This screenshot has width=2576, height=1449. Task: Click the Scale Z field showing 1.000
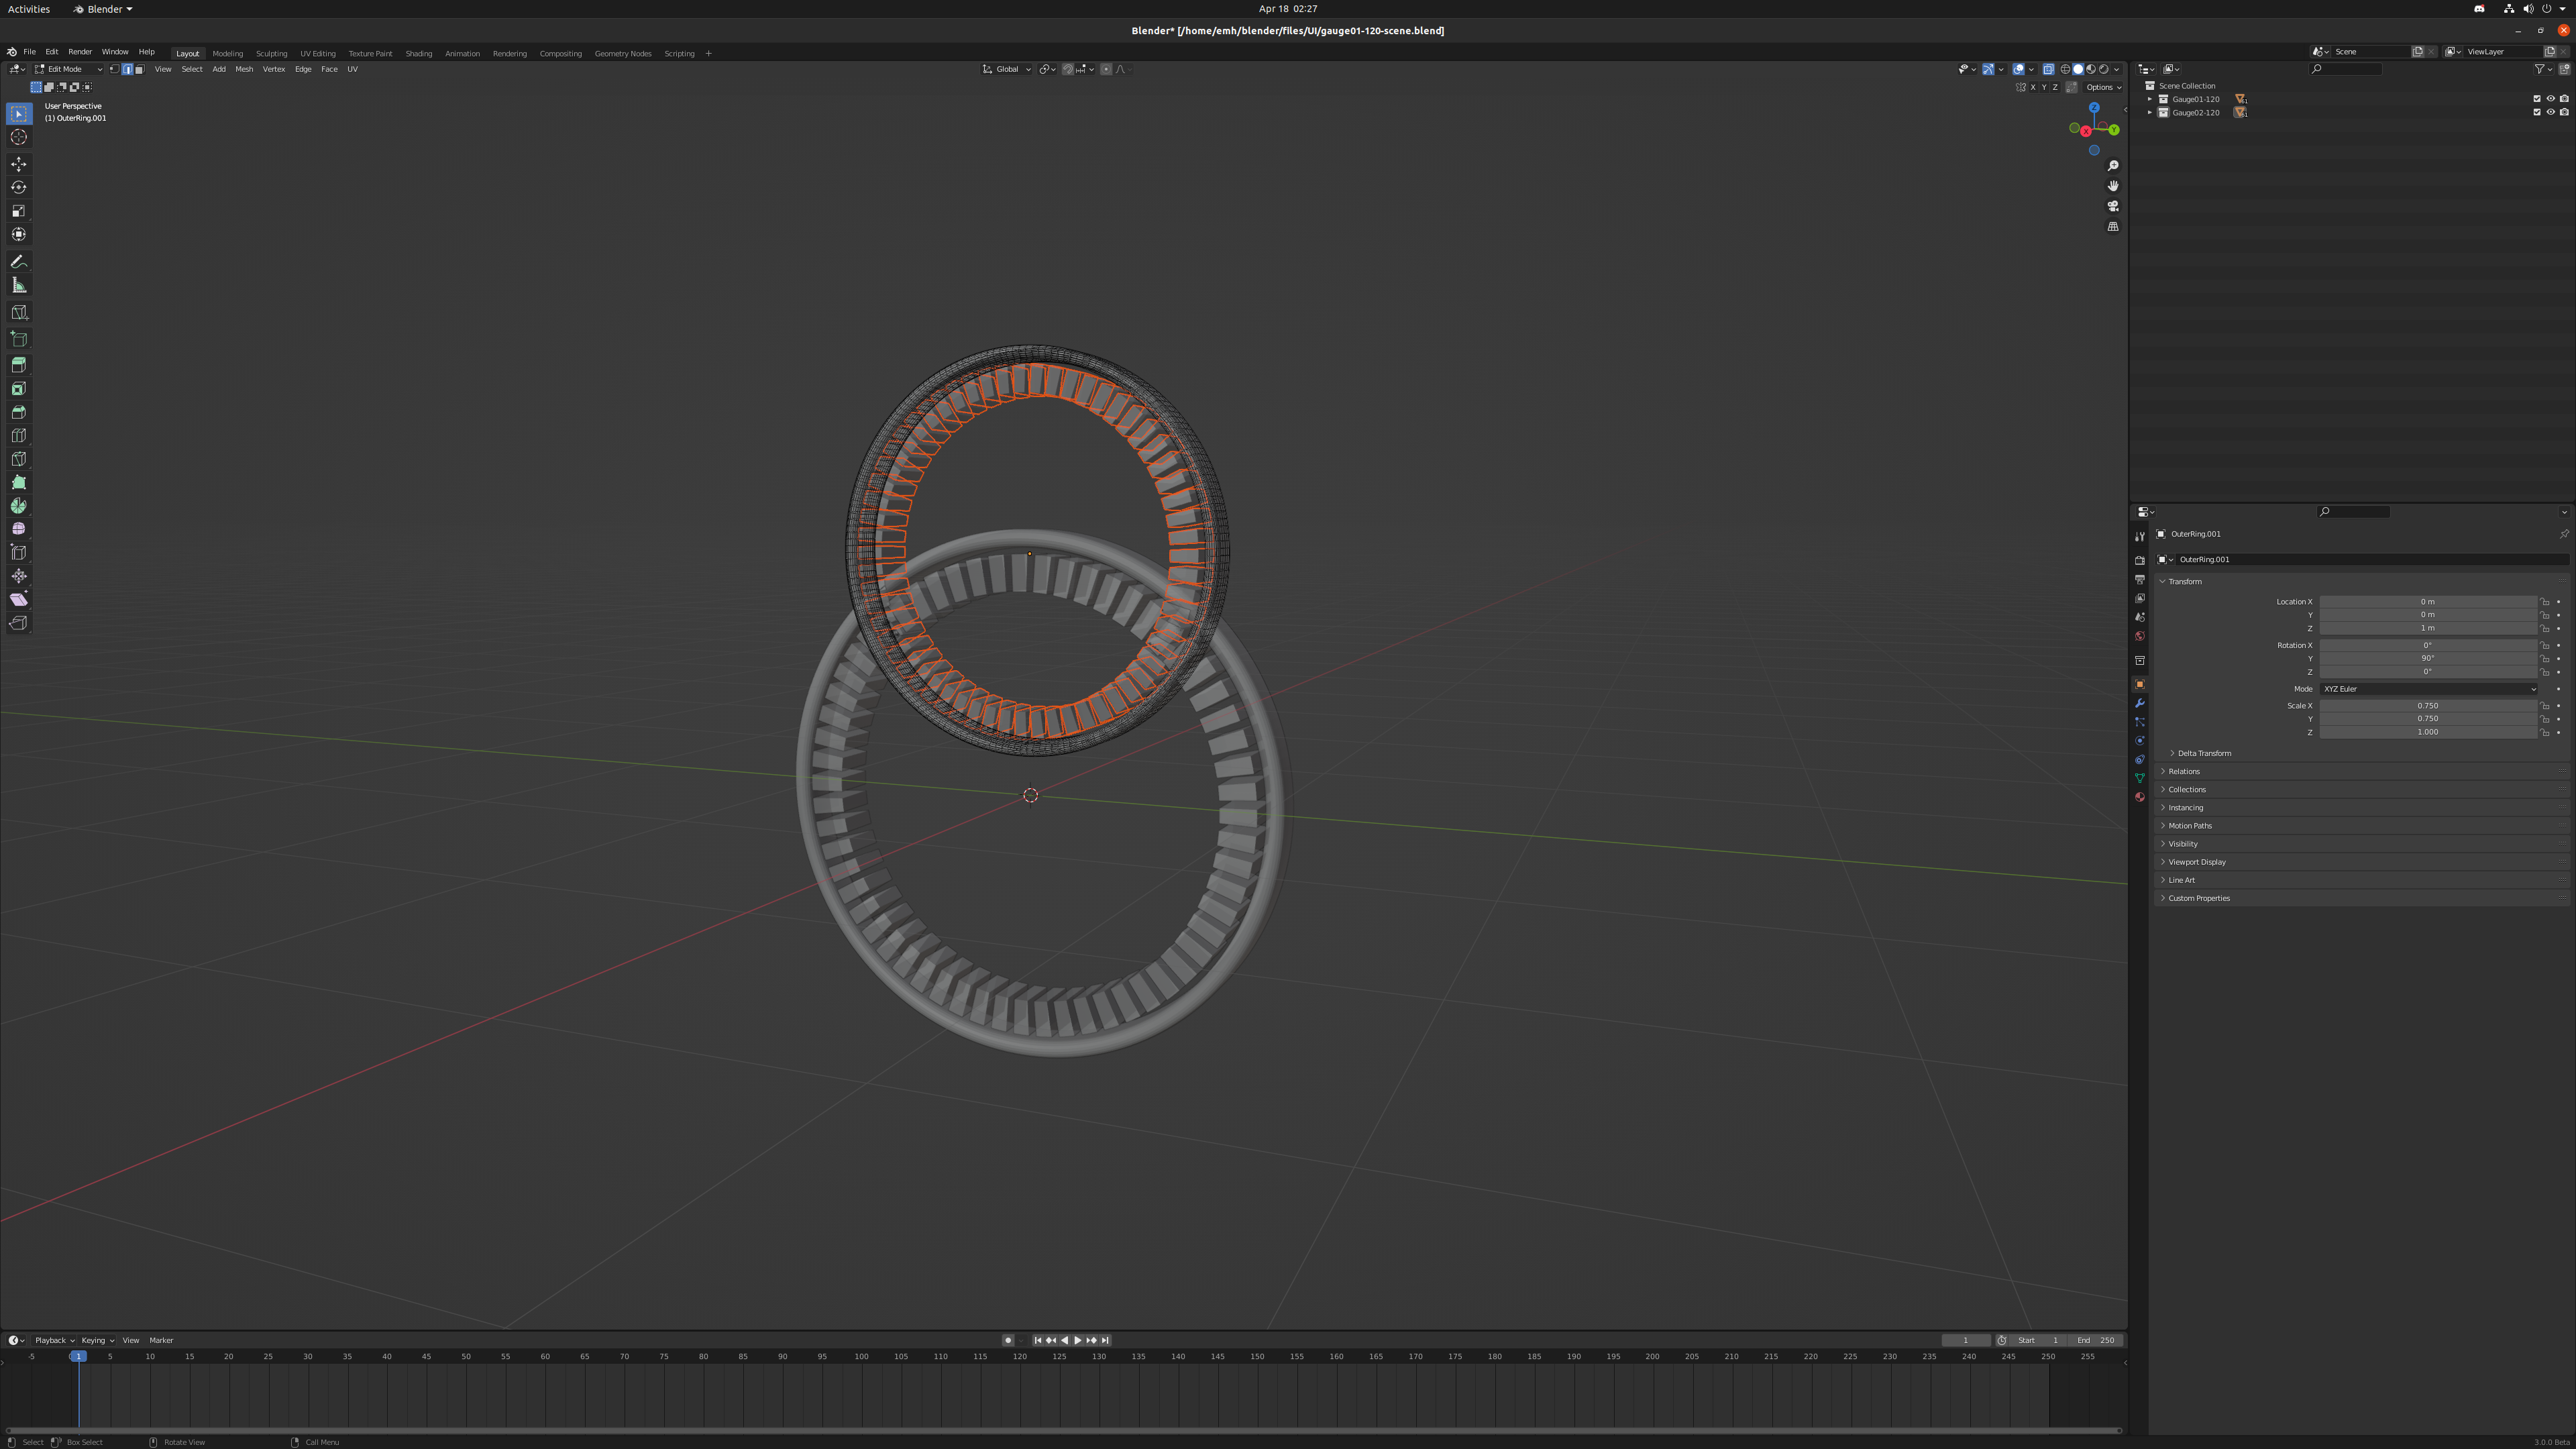2428,732
